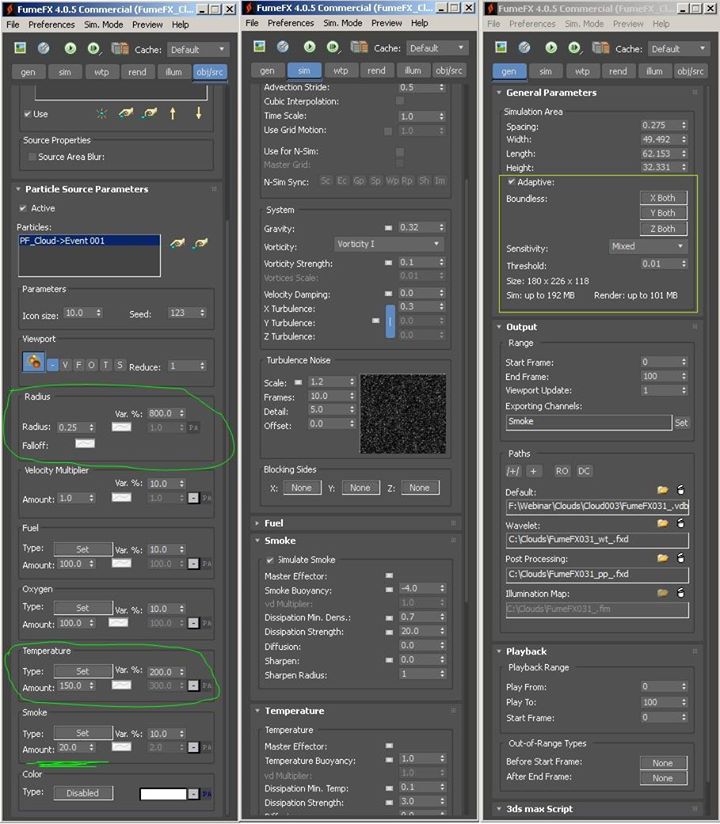Continue simulation icon in the left window
The width and height of the screenshot is (720, 824).
point(94,49)
